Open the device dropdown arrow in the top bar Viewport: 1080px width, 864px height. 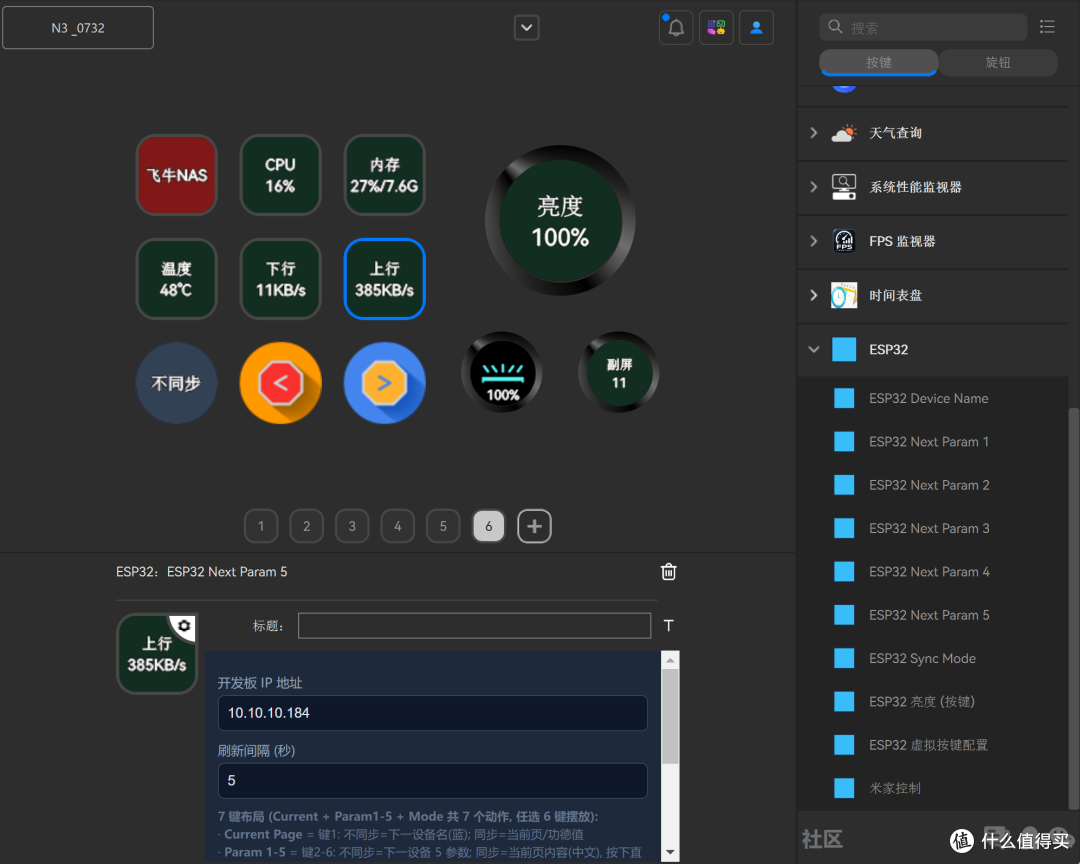[x=526, y=28]
